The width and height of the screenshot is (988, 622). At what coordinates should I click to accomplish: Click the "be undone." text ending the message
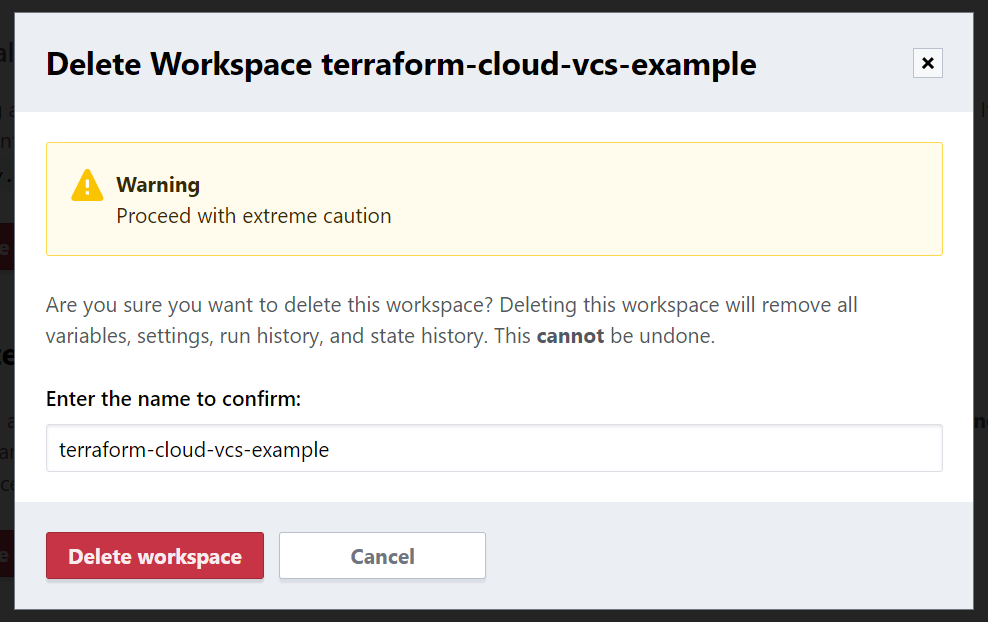[662, 336]
